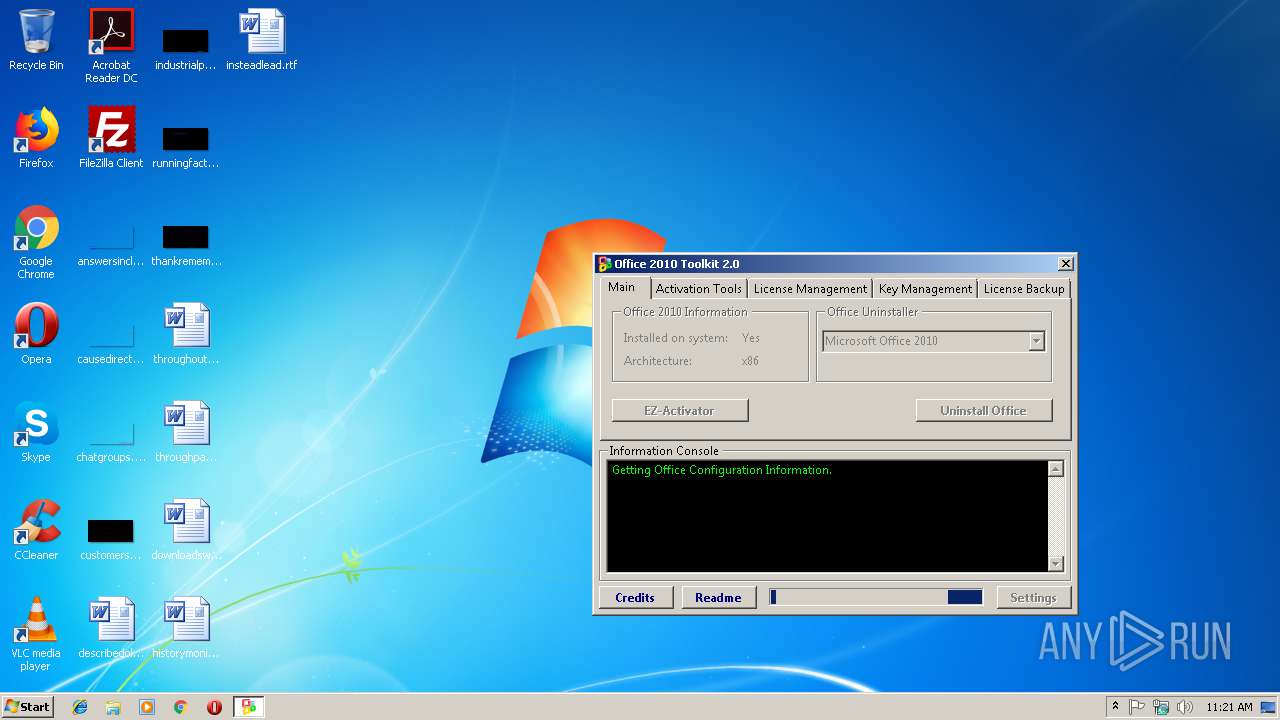Screen dimensions: 1280x720
Task: Switch to the Key Management tab
Action: coord(925,289)
